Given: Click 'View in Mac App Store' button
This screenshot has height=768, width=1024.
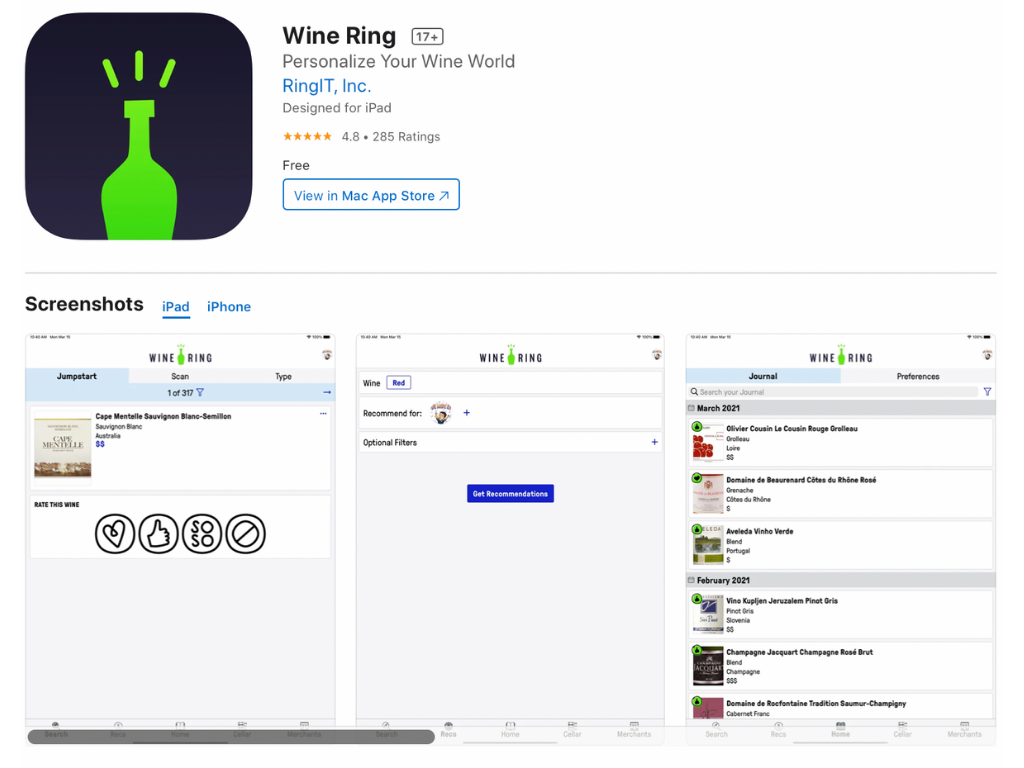Looking at the screenshot, I should pyautogui.click(x=371, y=195).
